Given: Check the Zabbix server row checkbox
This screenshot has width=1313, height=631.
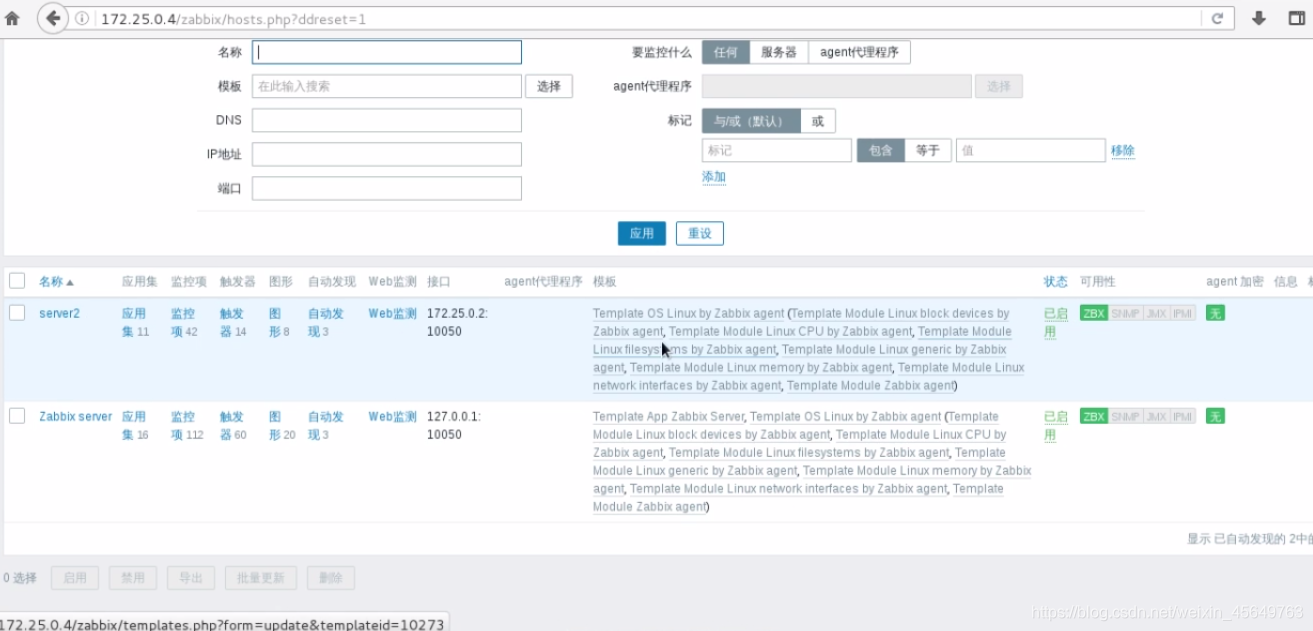Looking at the screenshot, I should 17,416.
